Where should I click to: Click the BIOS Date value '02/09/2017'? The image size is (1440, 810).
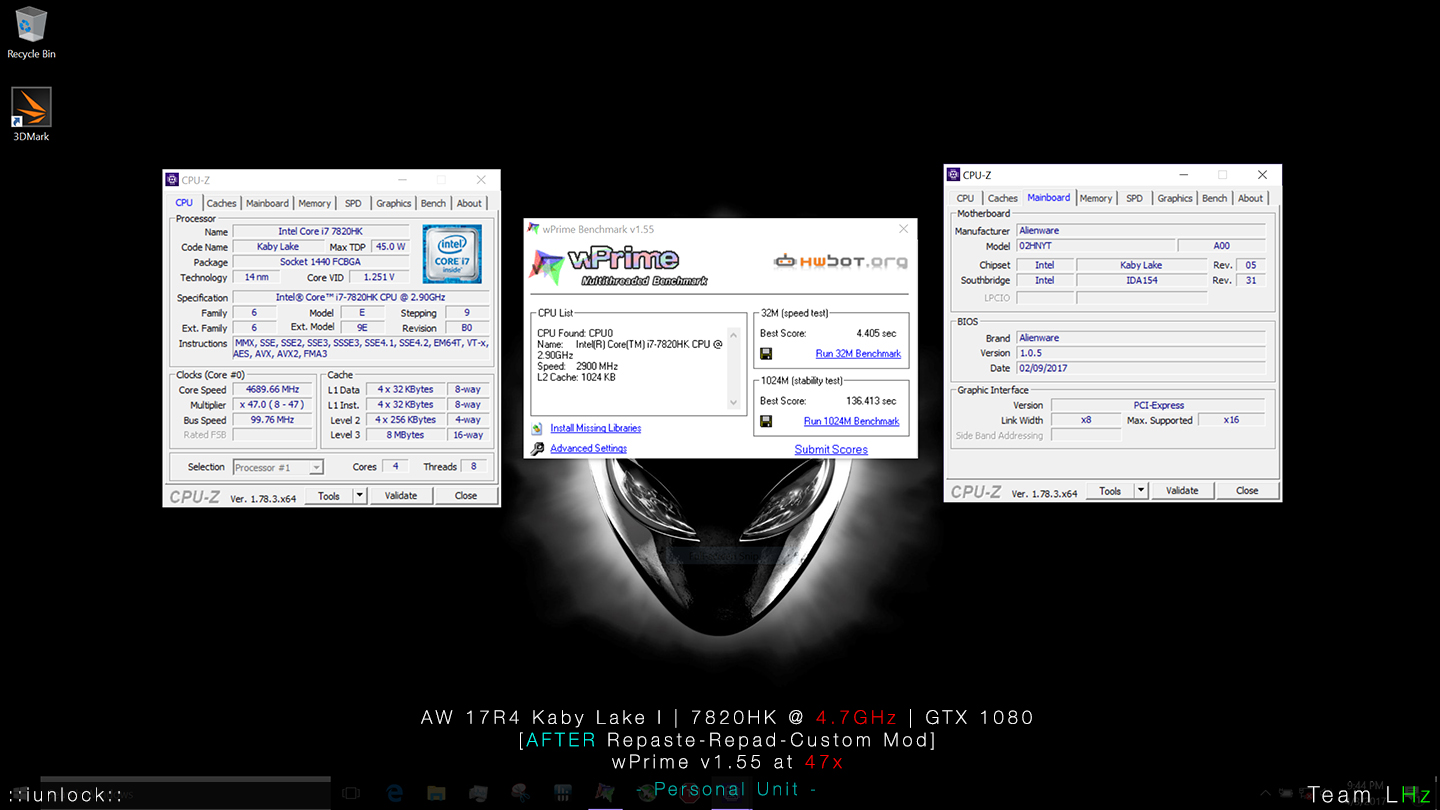tap(1141, 368)
